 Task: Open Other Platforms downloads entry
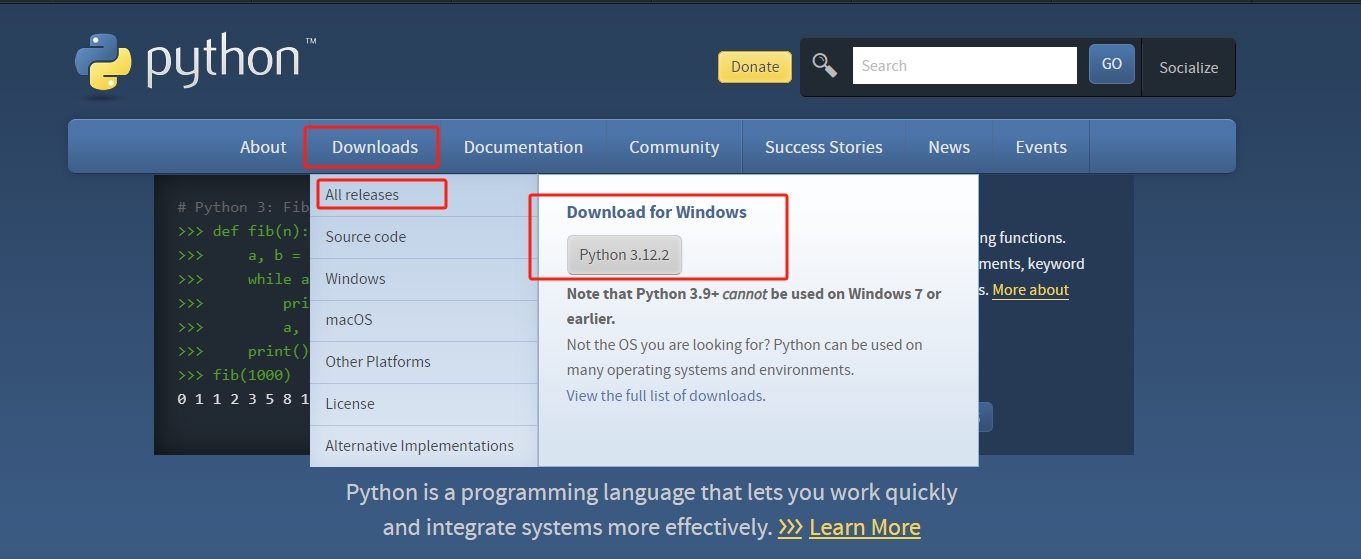click(378, 362)
